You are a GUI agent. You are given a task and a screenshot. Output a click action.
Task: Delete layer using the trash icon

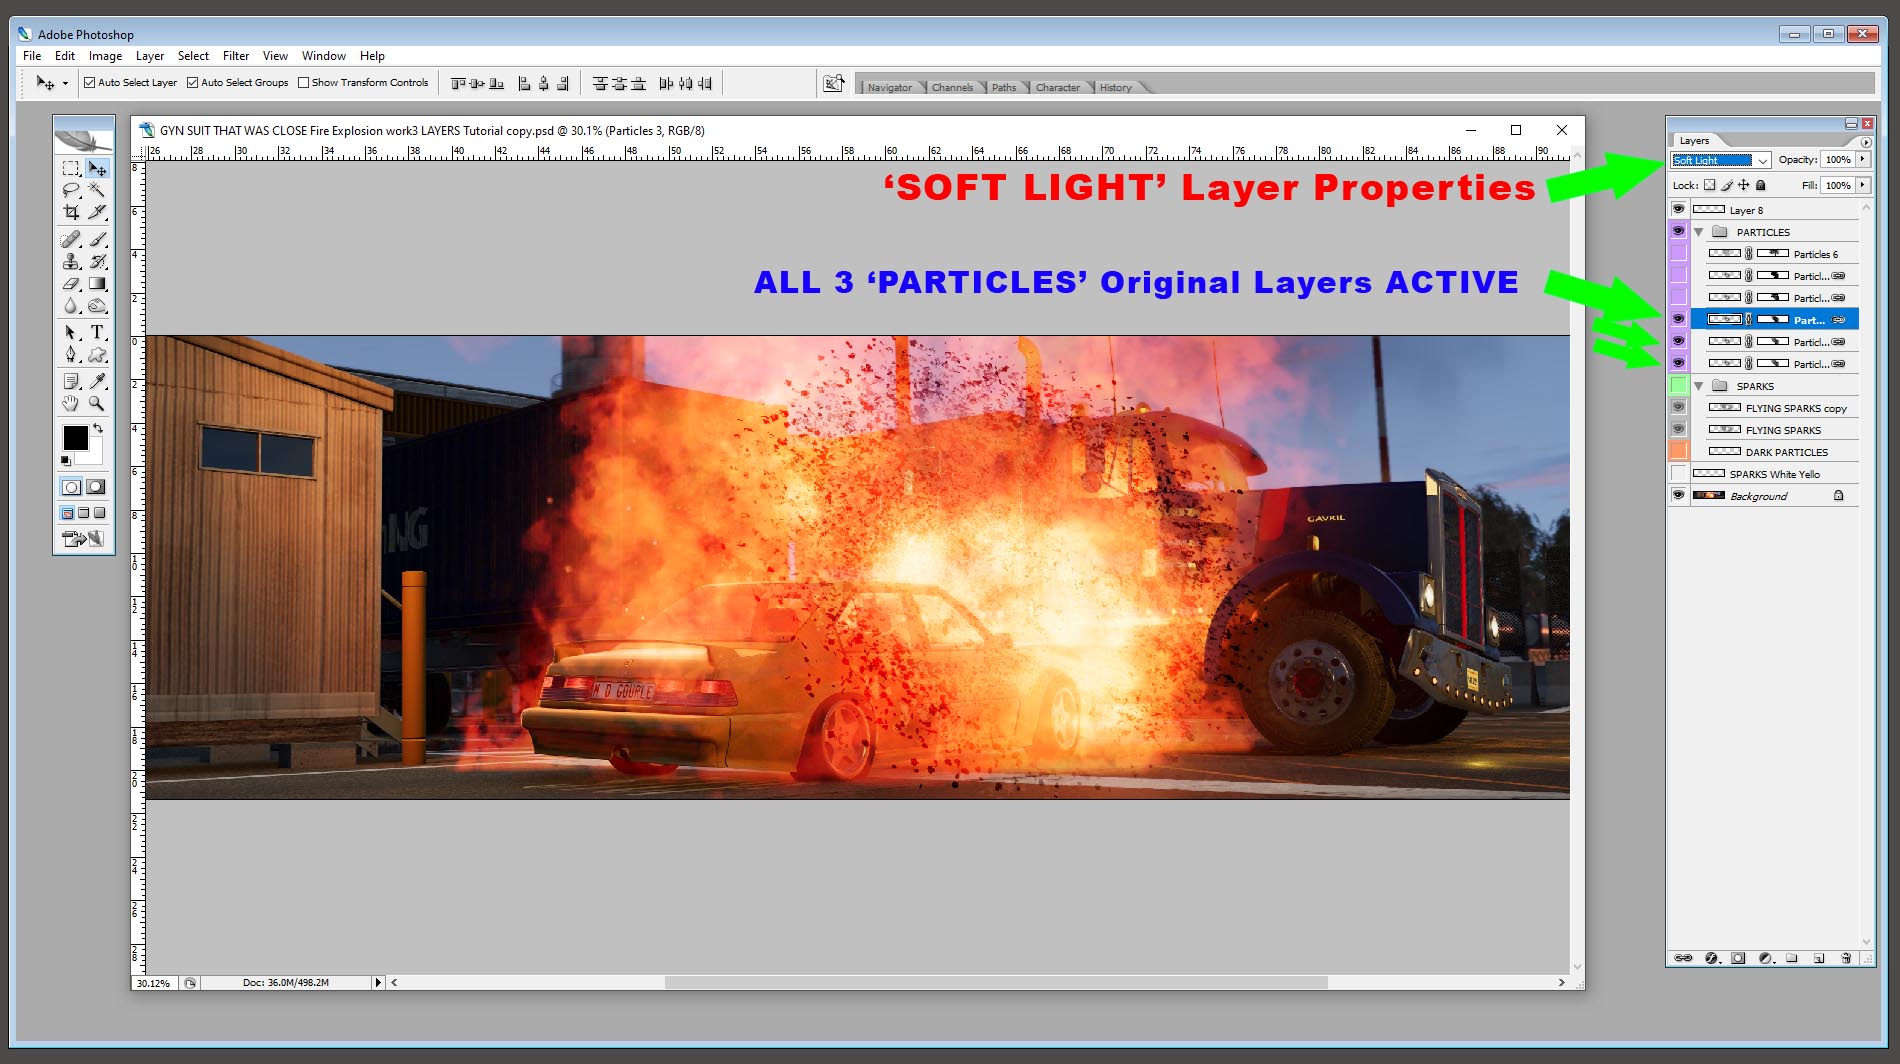(x=1846, y=958)
